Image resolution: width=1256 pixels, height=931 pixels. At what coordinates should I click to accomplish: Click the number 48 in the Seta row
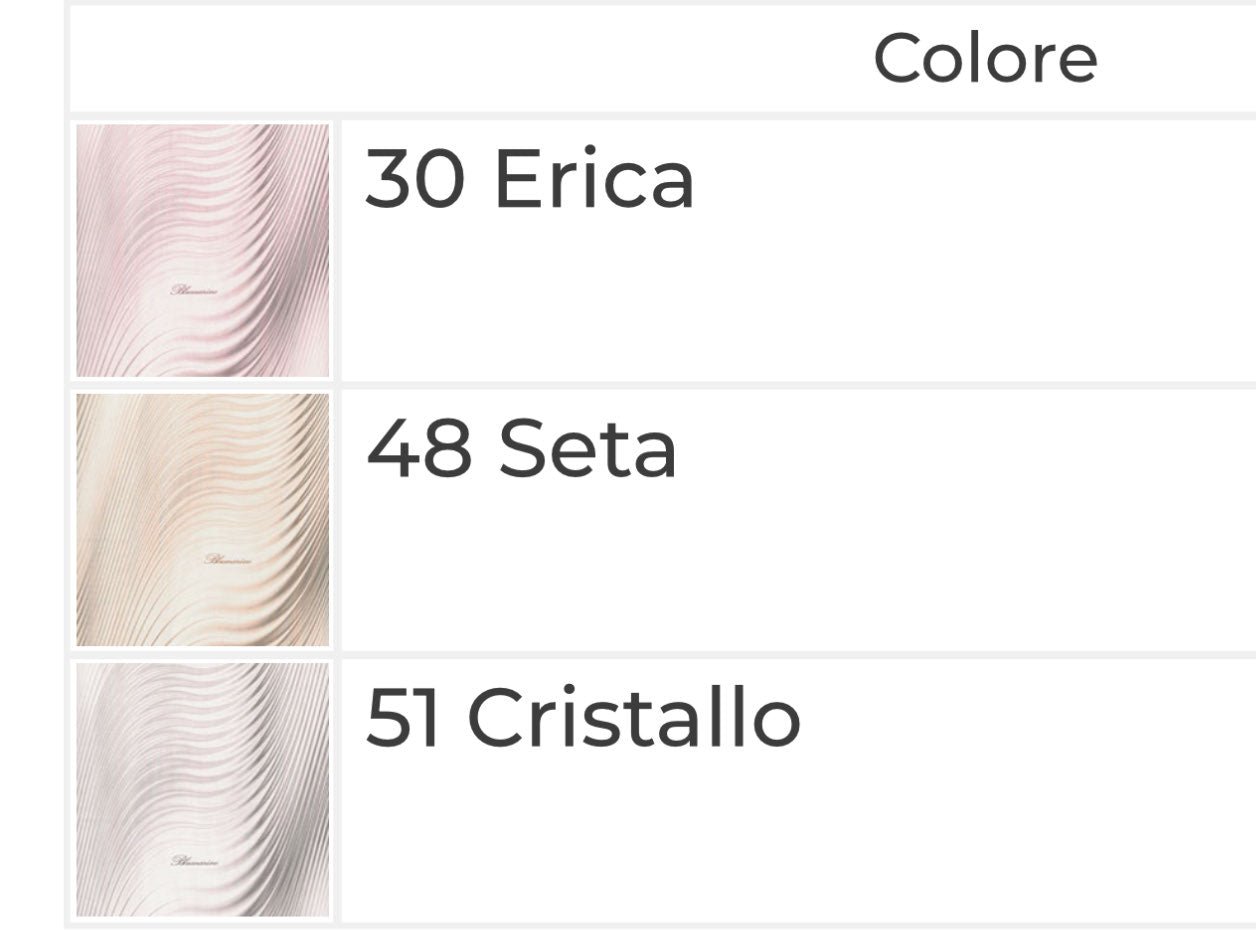coord(418,449)
